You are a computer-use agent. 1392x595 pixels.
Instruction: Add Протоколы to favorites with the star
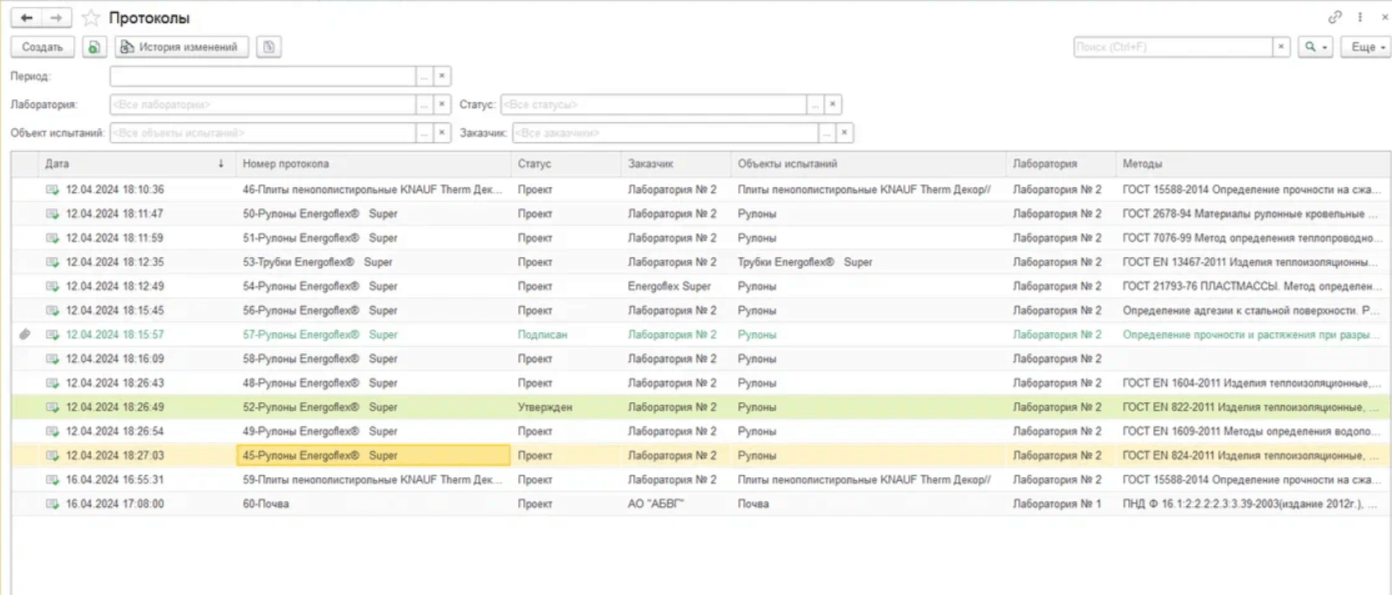click(x=91, y=18)
